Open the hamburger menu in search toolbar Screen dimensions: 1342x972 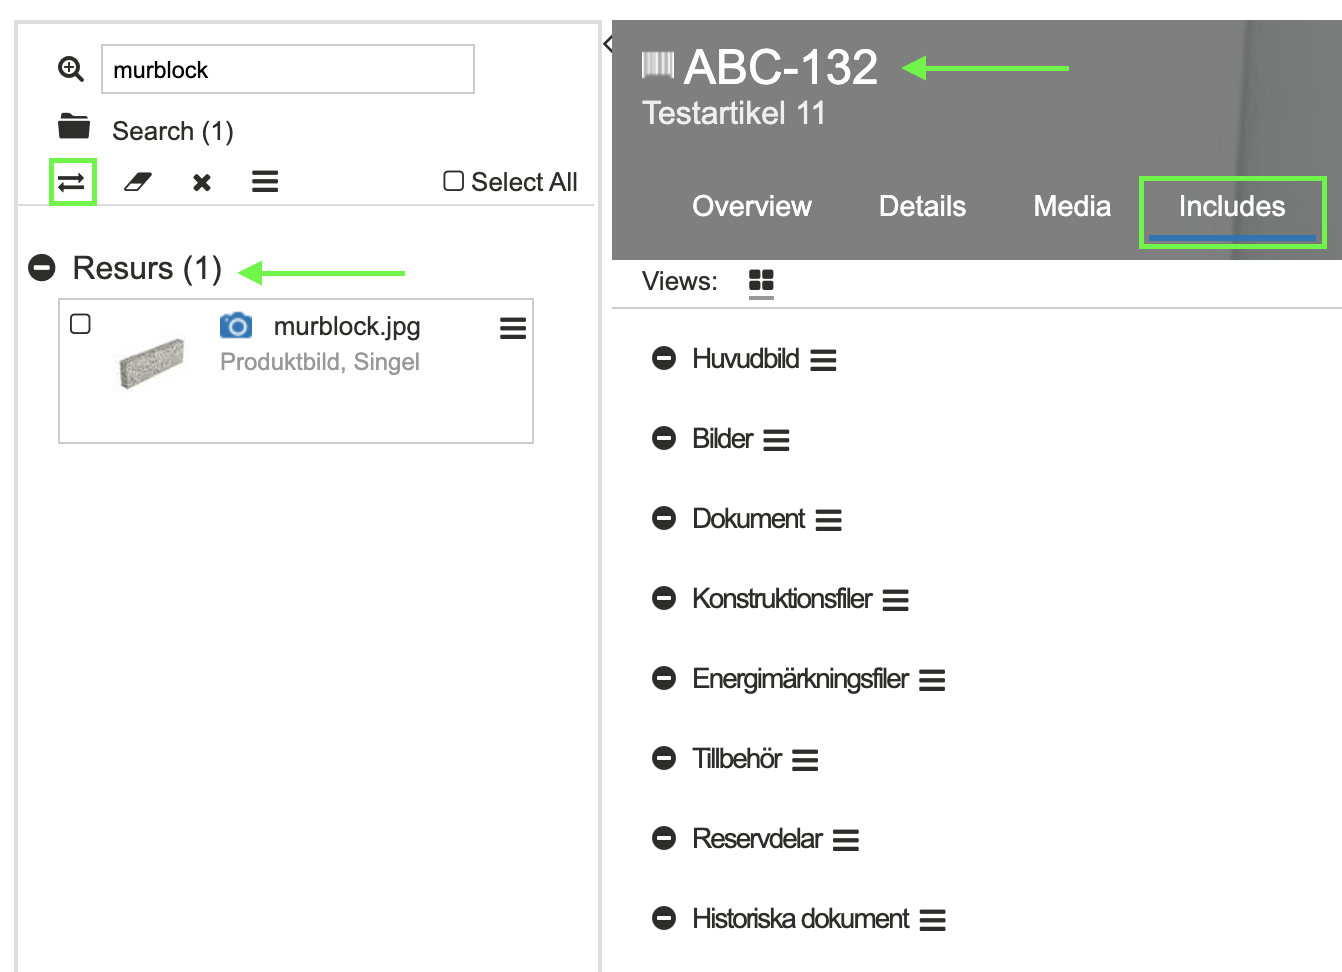point(265,182)
